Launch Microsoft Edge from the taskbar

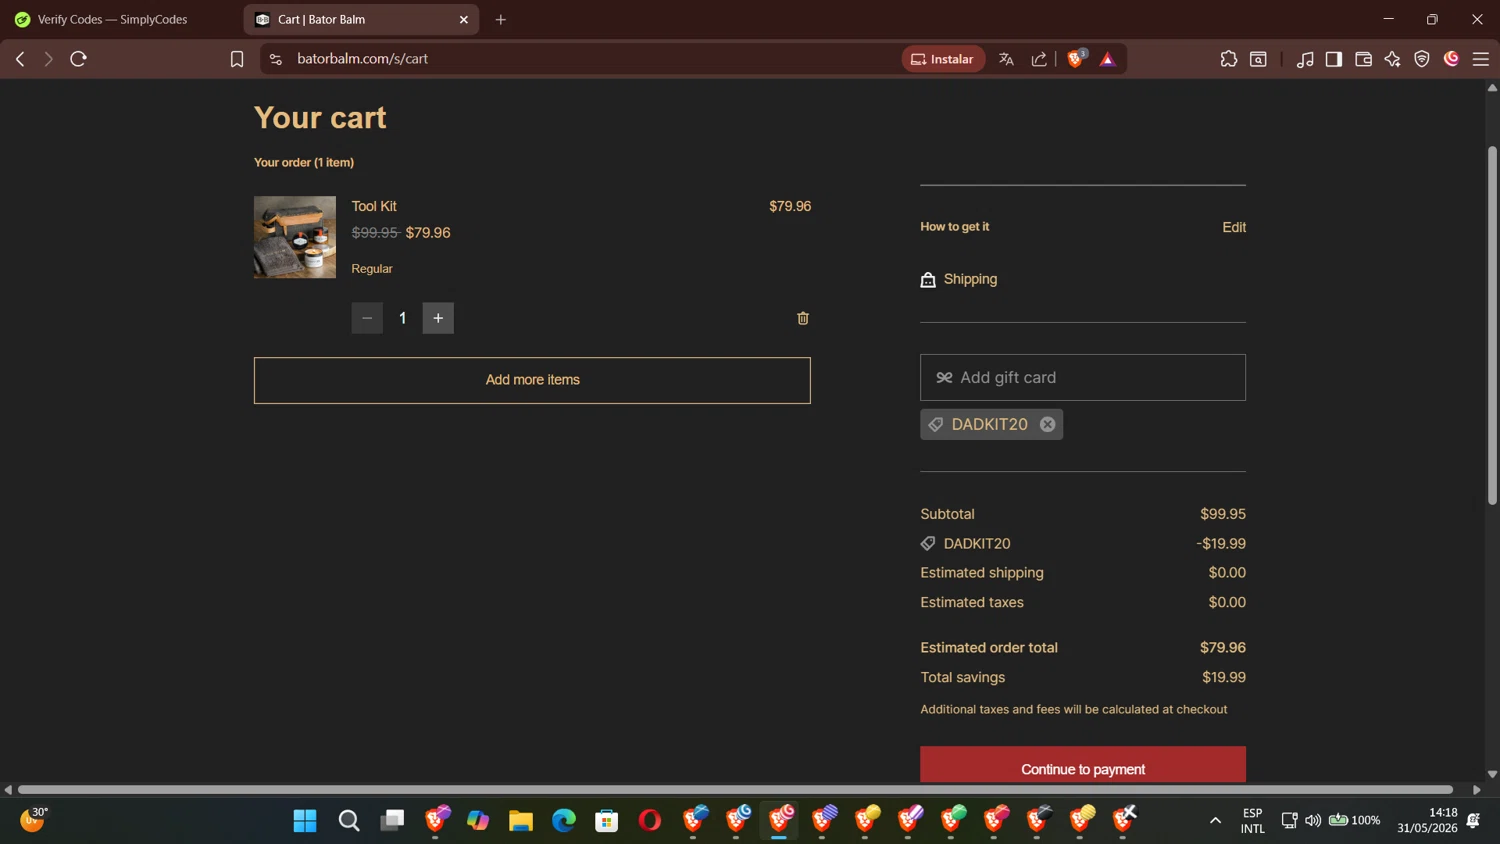tap(564, 821)
